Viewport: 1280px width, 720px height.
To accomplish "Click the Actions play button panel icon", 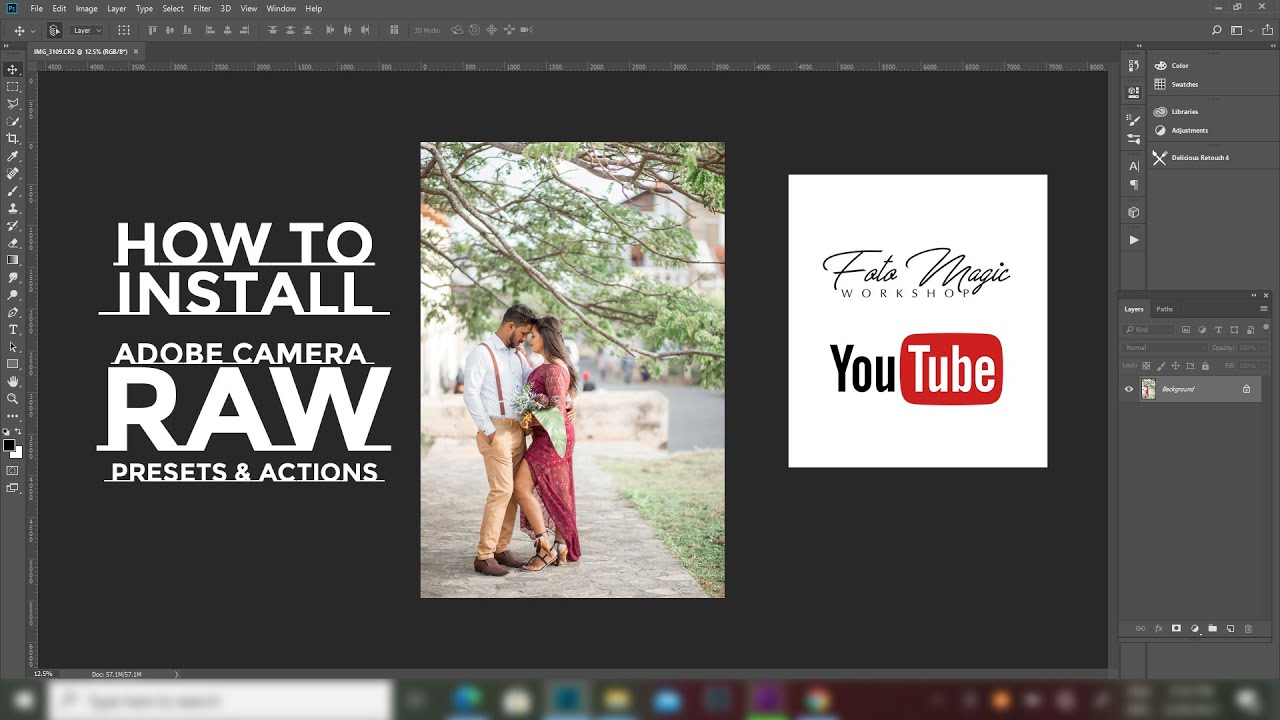I will point(1133,240).
